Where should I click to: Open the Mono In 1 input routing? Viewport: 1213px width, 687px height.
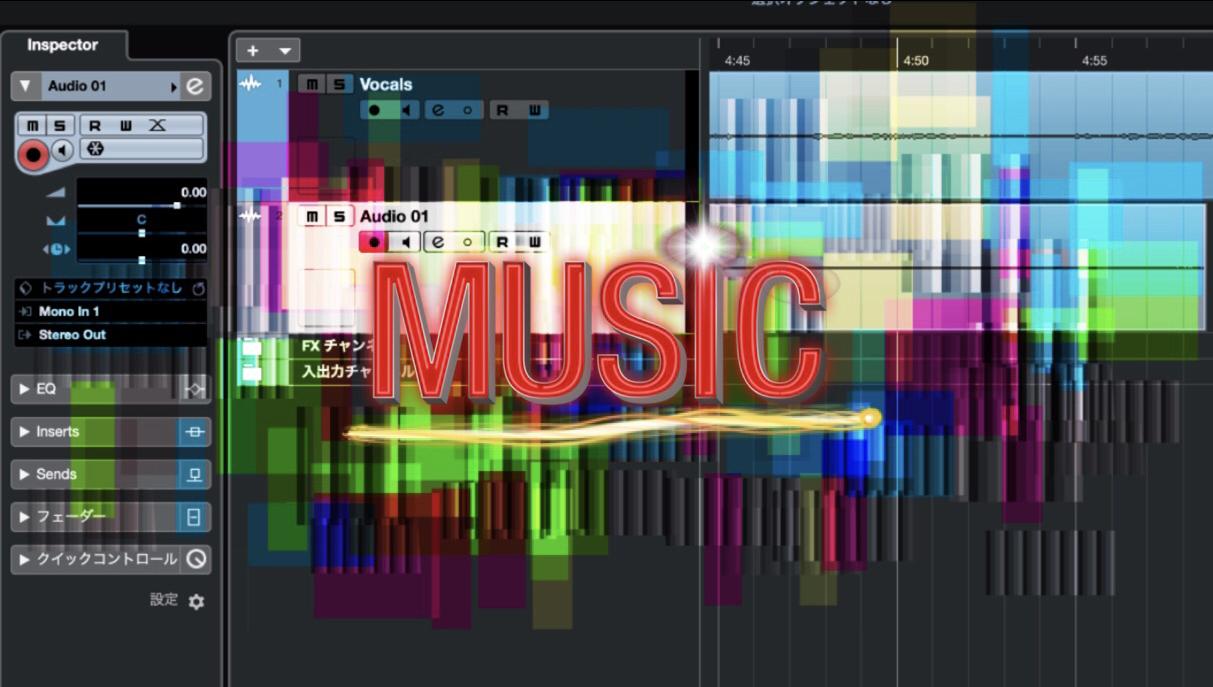point(110,311)
